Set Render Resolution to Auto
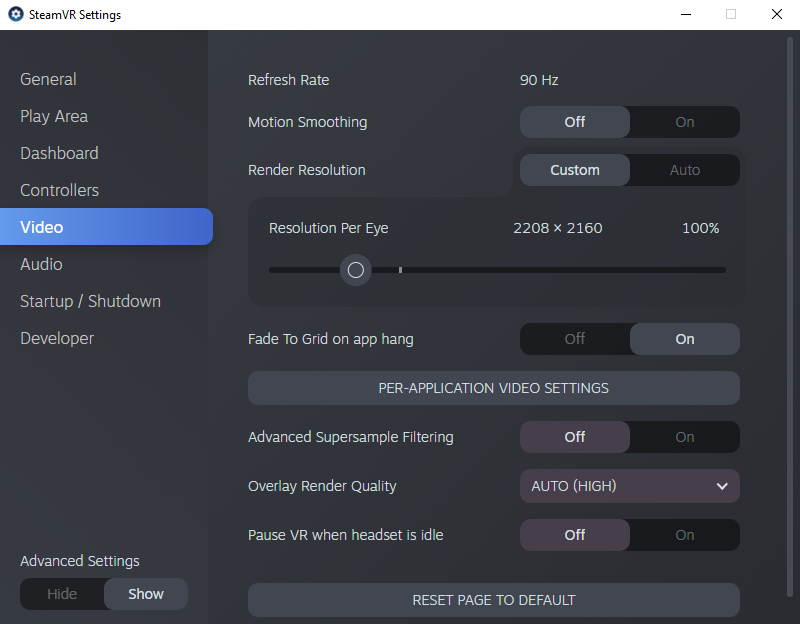The width and height of the screenshot is (800, 624). click(x=685, y=170)
